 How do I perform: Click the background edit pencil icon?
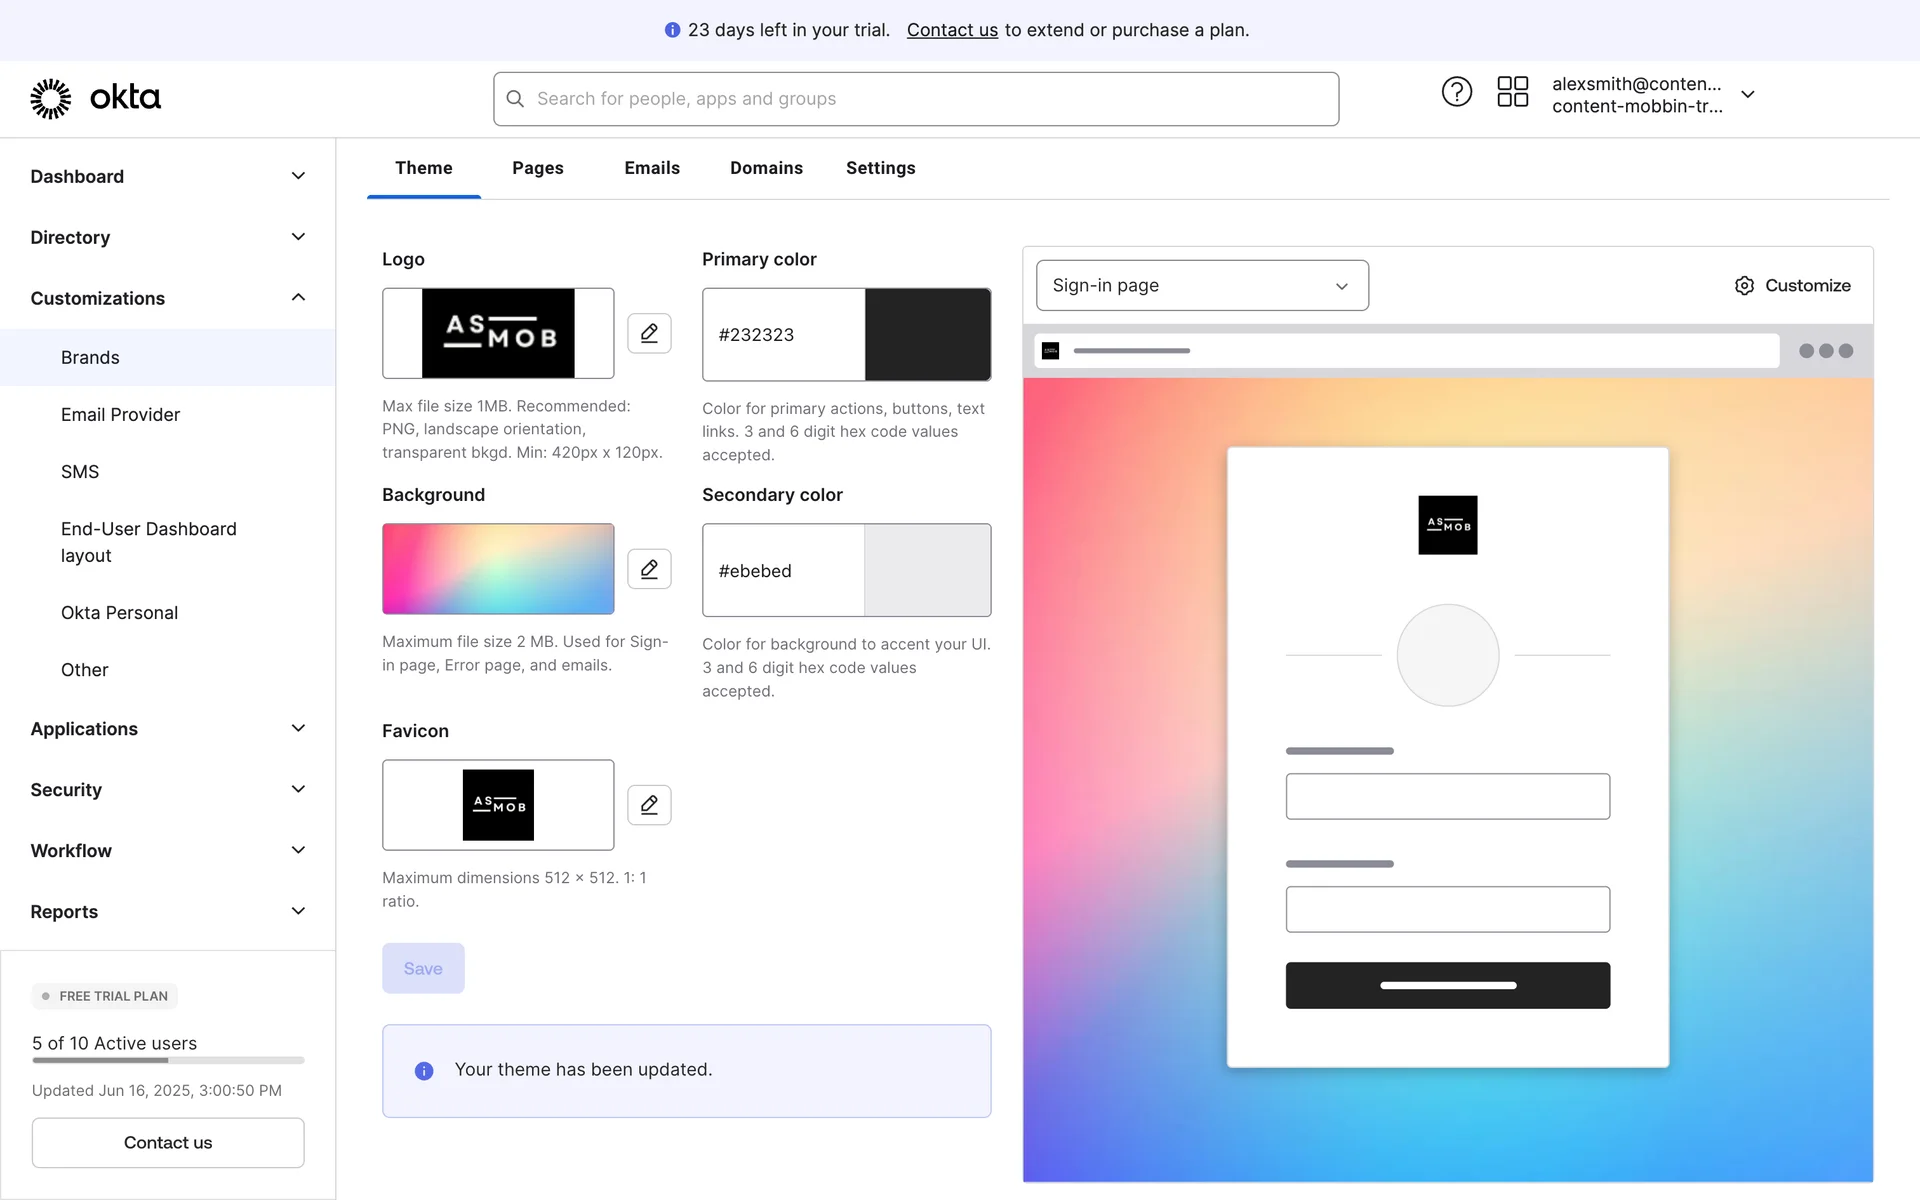(649, 569)
